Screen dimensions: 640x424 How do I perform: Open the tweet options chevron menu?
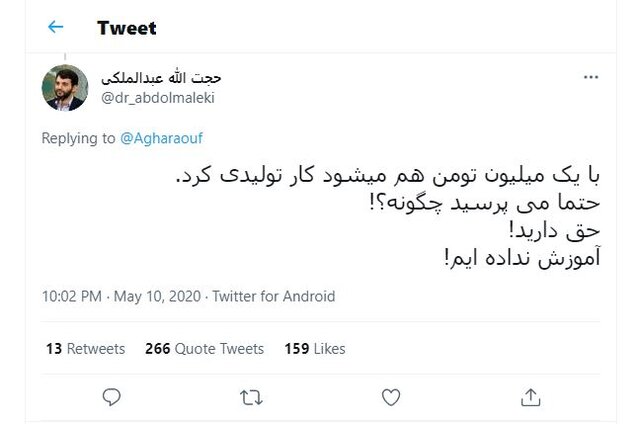(593, 77)
